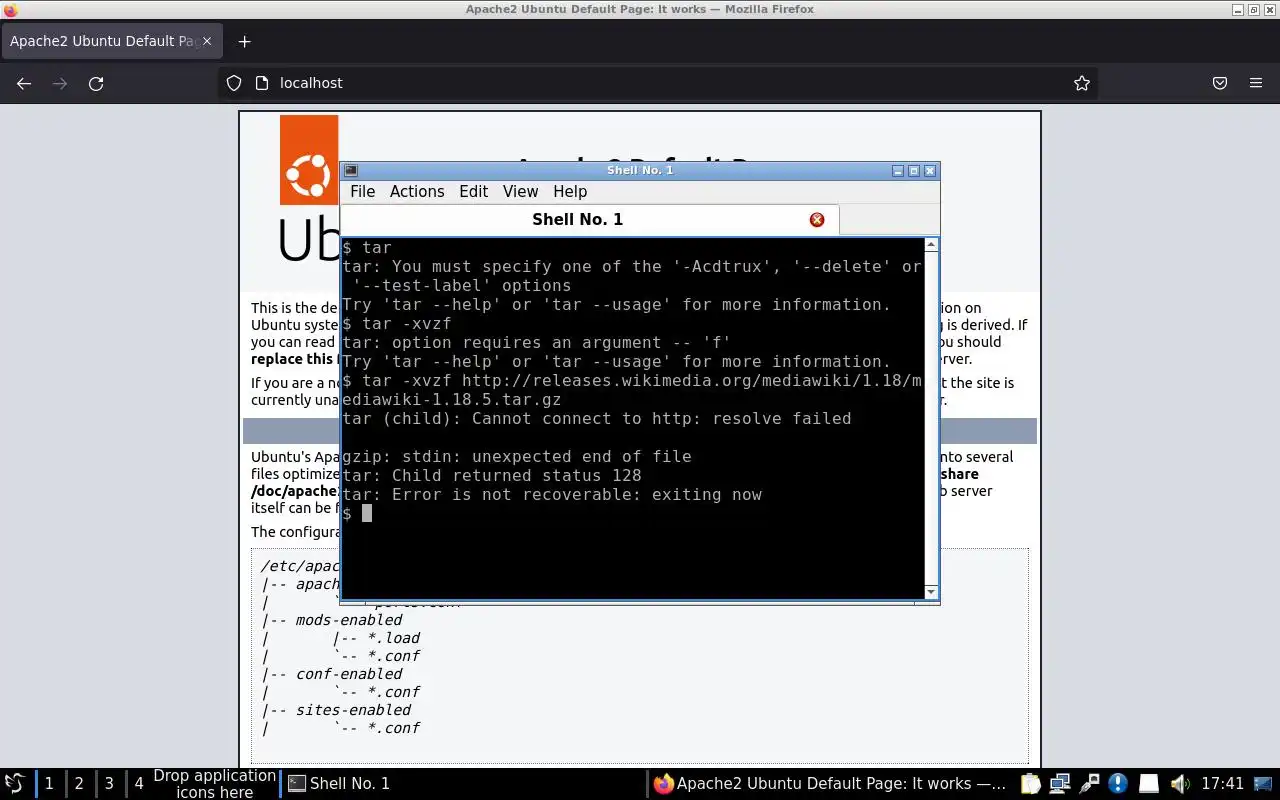Click the shield tracking protection icon
The height and width of the screenshot is (800, 1280).
(x=234, y=84)
